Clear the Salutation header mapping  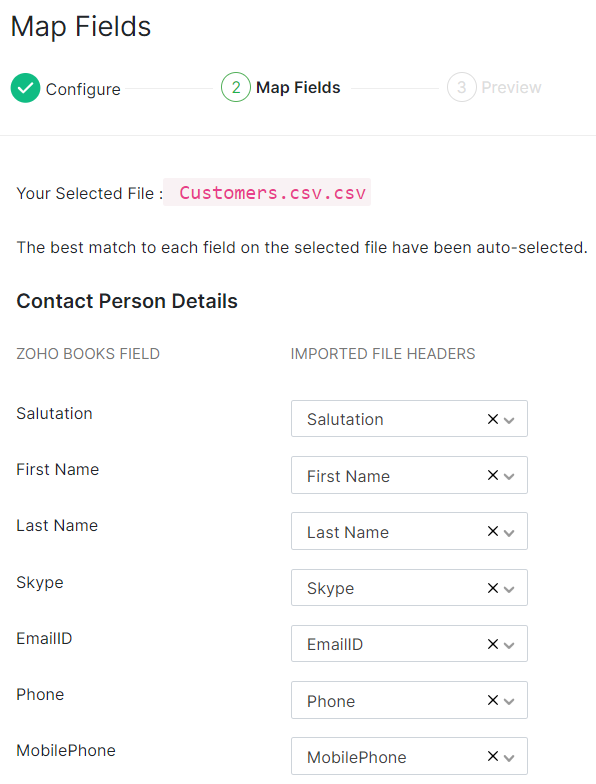(x=492, y=419)
